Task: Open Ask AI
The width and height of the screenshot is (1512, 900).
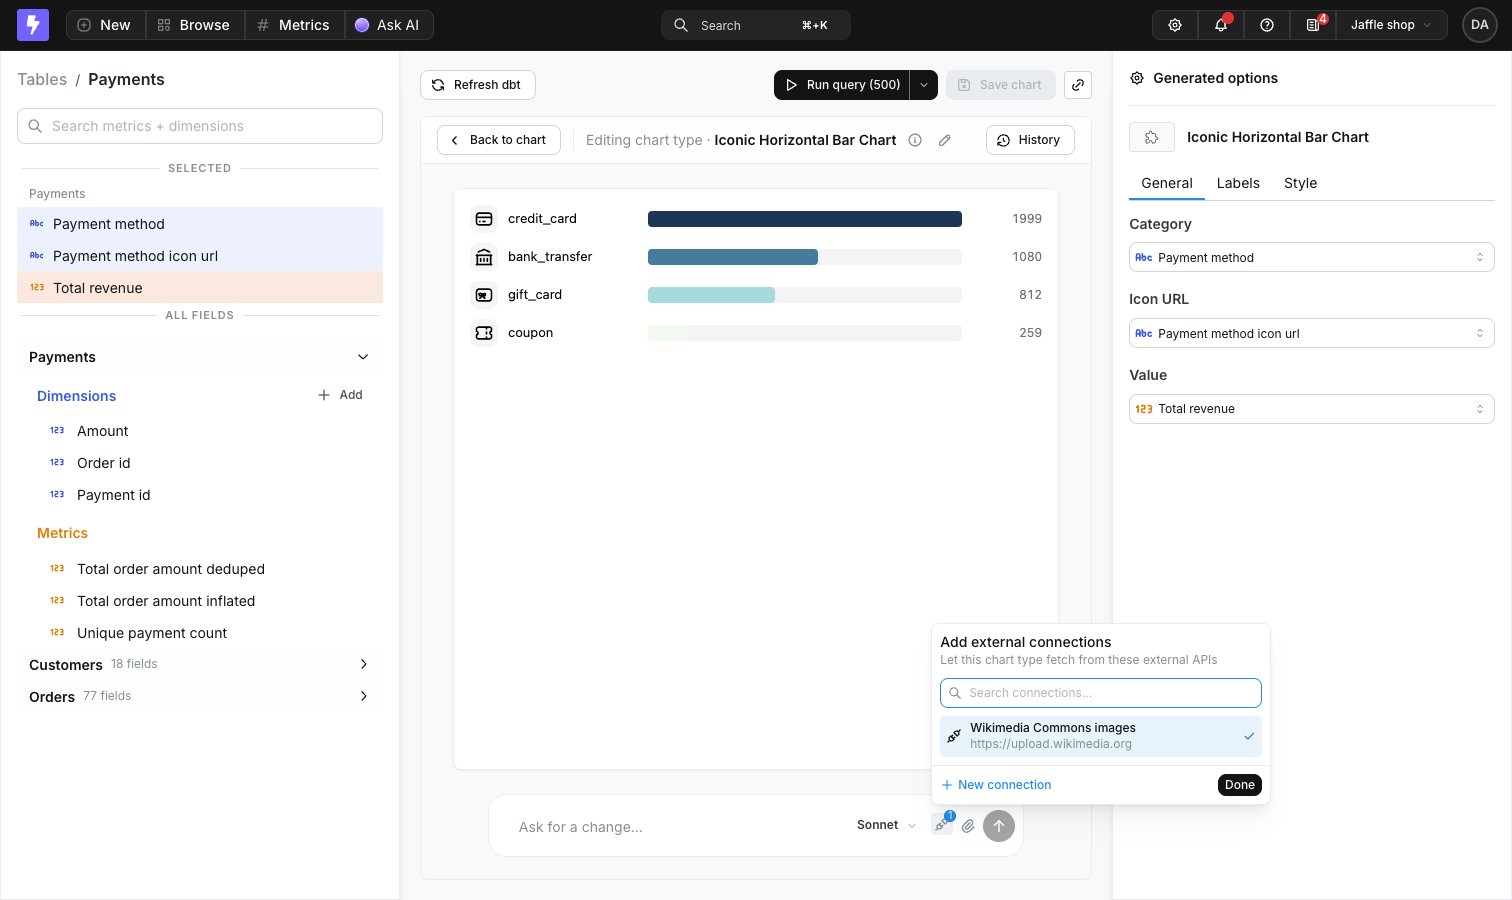Action: point(389,25)
